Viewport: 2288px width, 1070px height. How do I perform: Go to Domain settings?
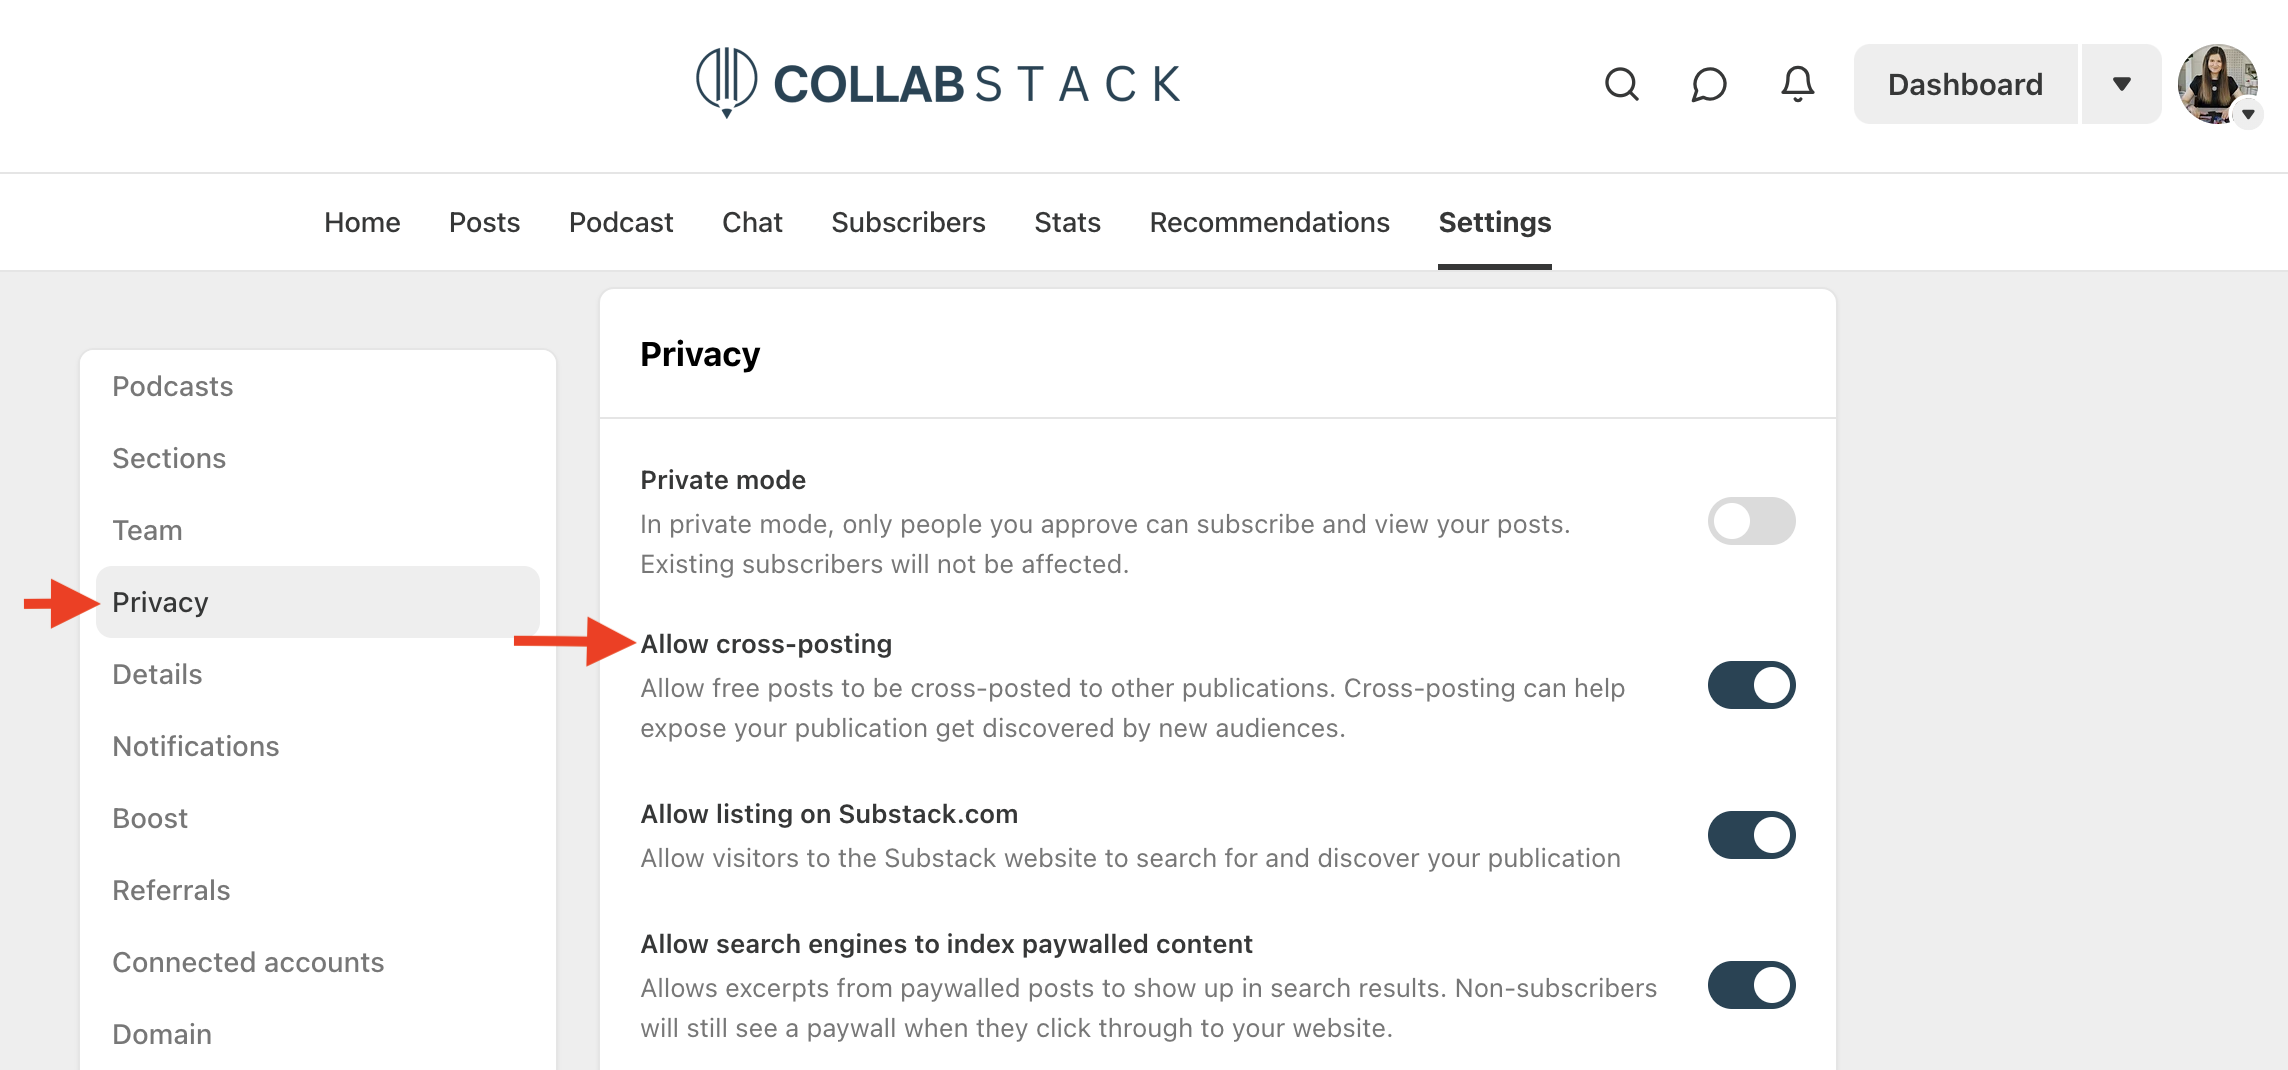[x=162, y=1034]
